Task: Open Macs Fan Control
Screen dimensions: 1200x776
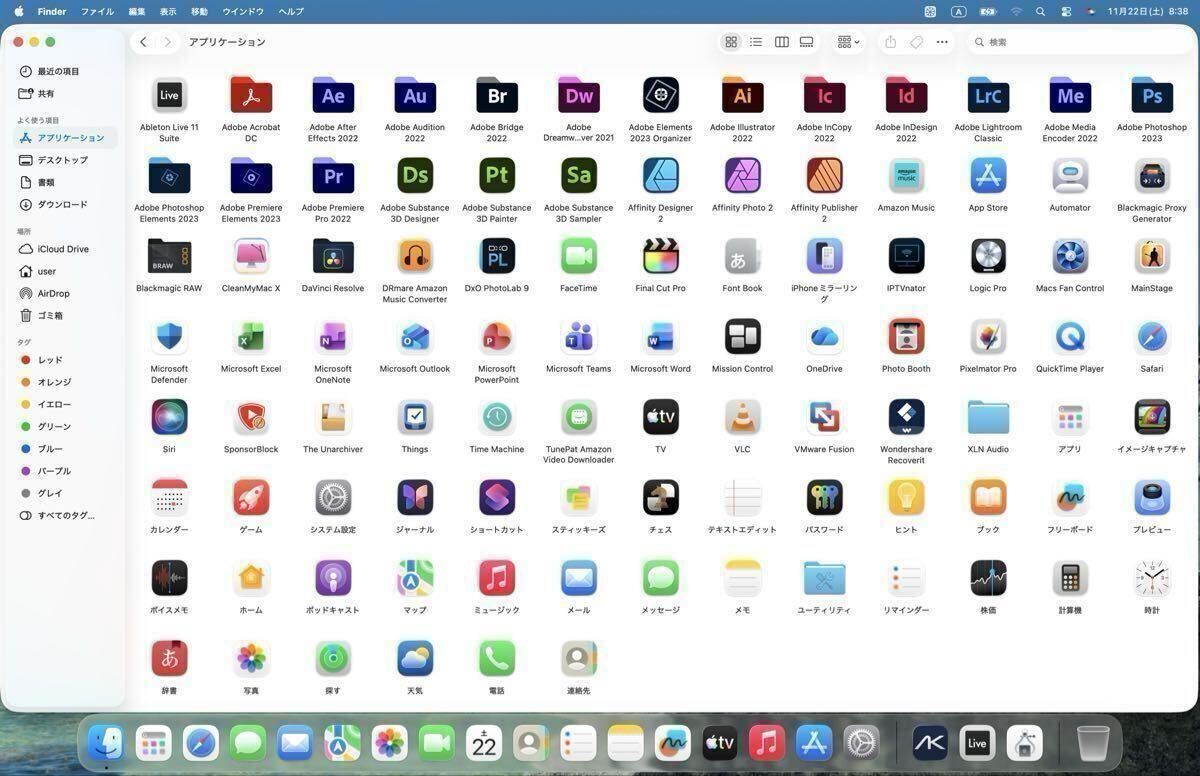Action: pyautogui.click(x=1070, y=256)
